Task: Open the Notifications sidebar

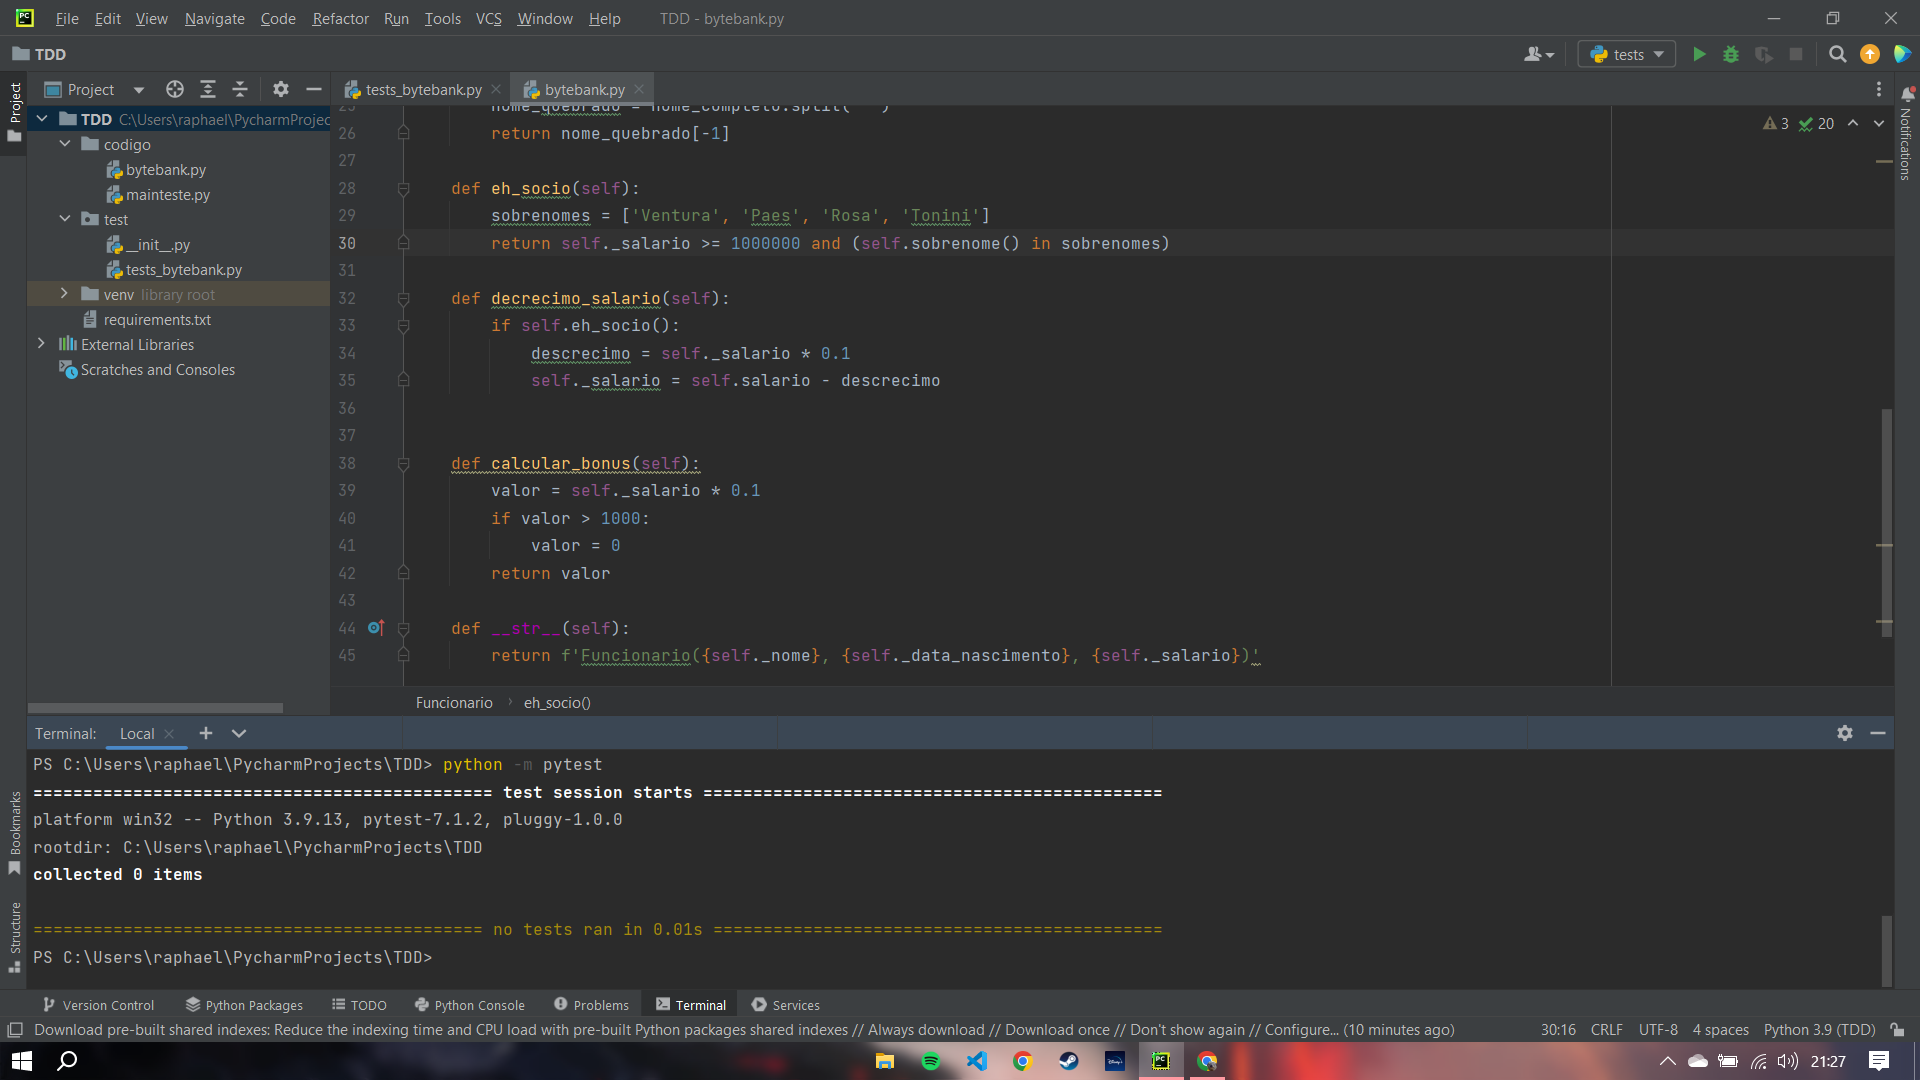Action: (1906, 135)
